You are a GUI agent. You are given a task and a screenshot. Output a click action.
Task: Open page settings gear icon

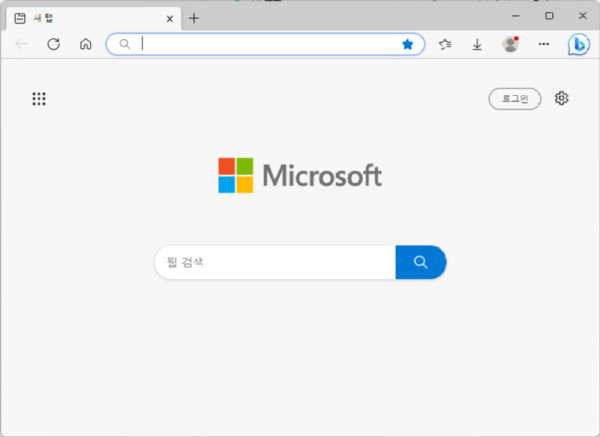tap(561, 98)
